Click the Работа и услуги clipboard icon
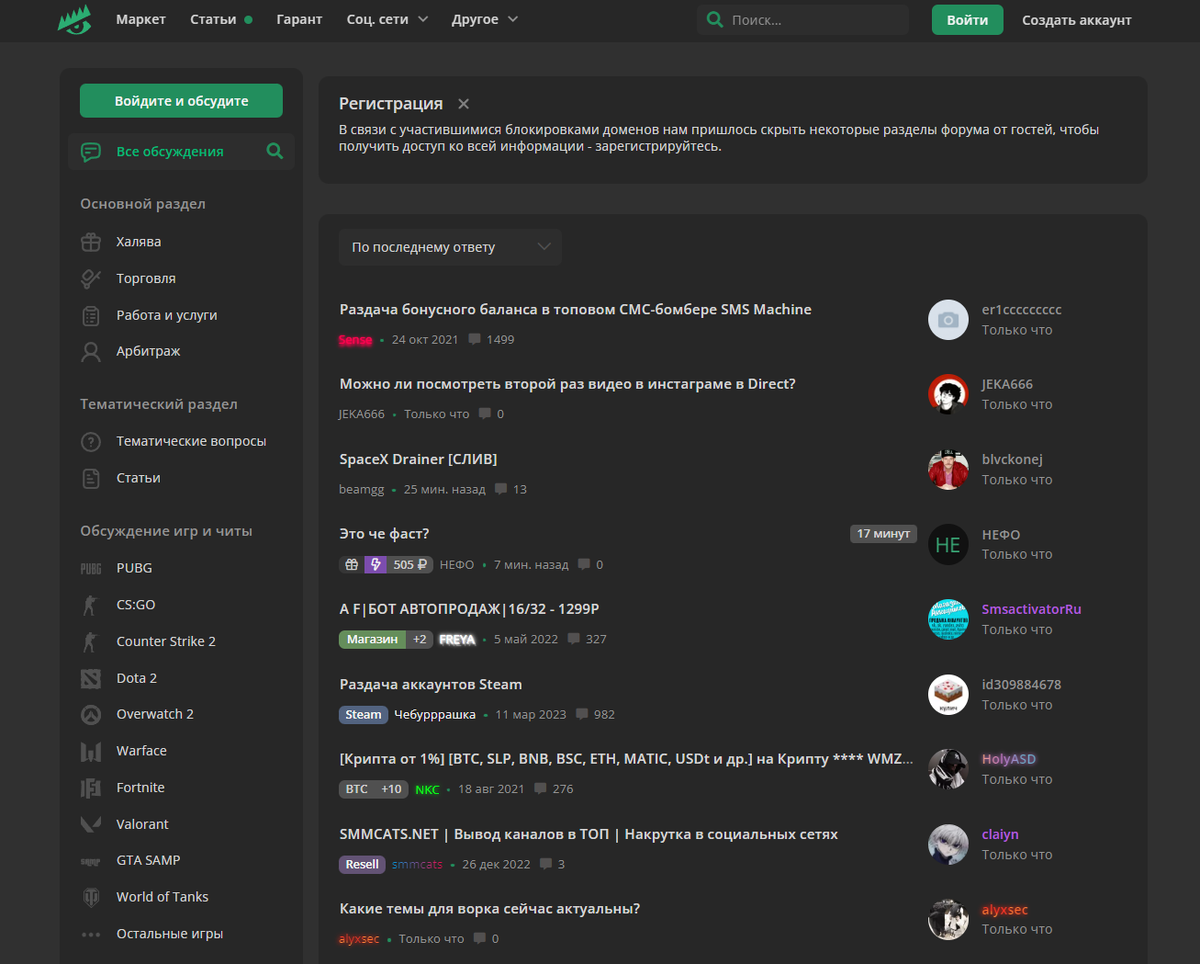Screen dimensions: 1200x964 [91, 315]
